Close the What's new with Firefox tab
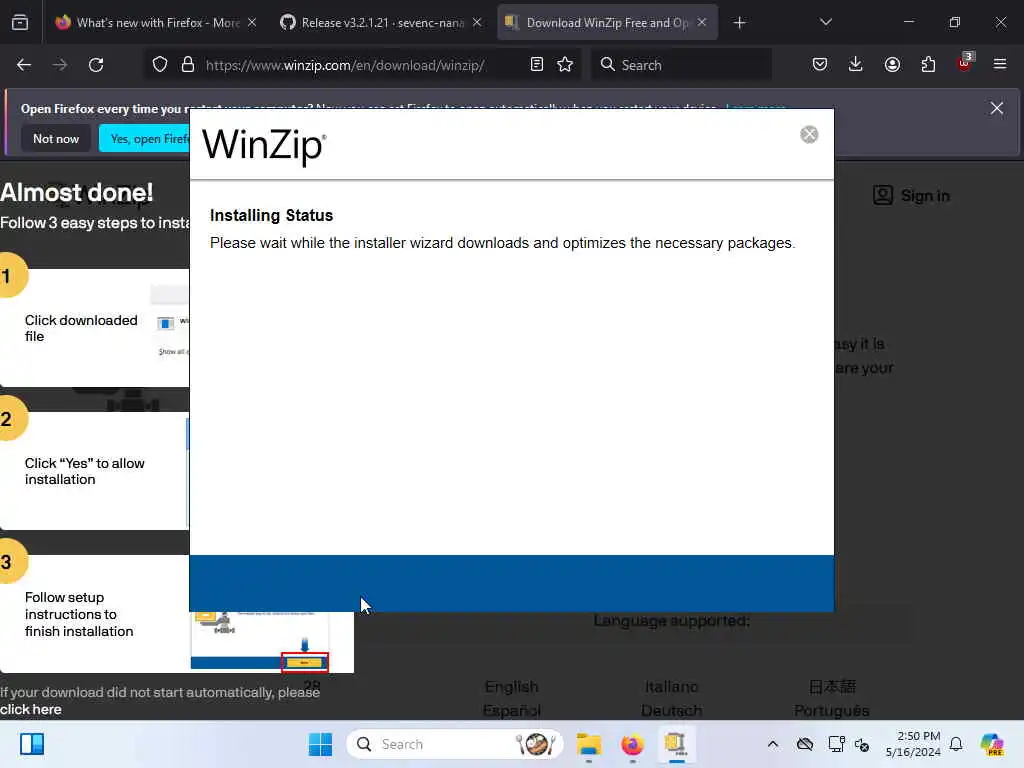The height and width of the screenshot is (768, 1024). coord(252,23)
